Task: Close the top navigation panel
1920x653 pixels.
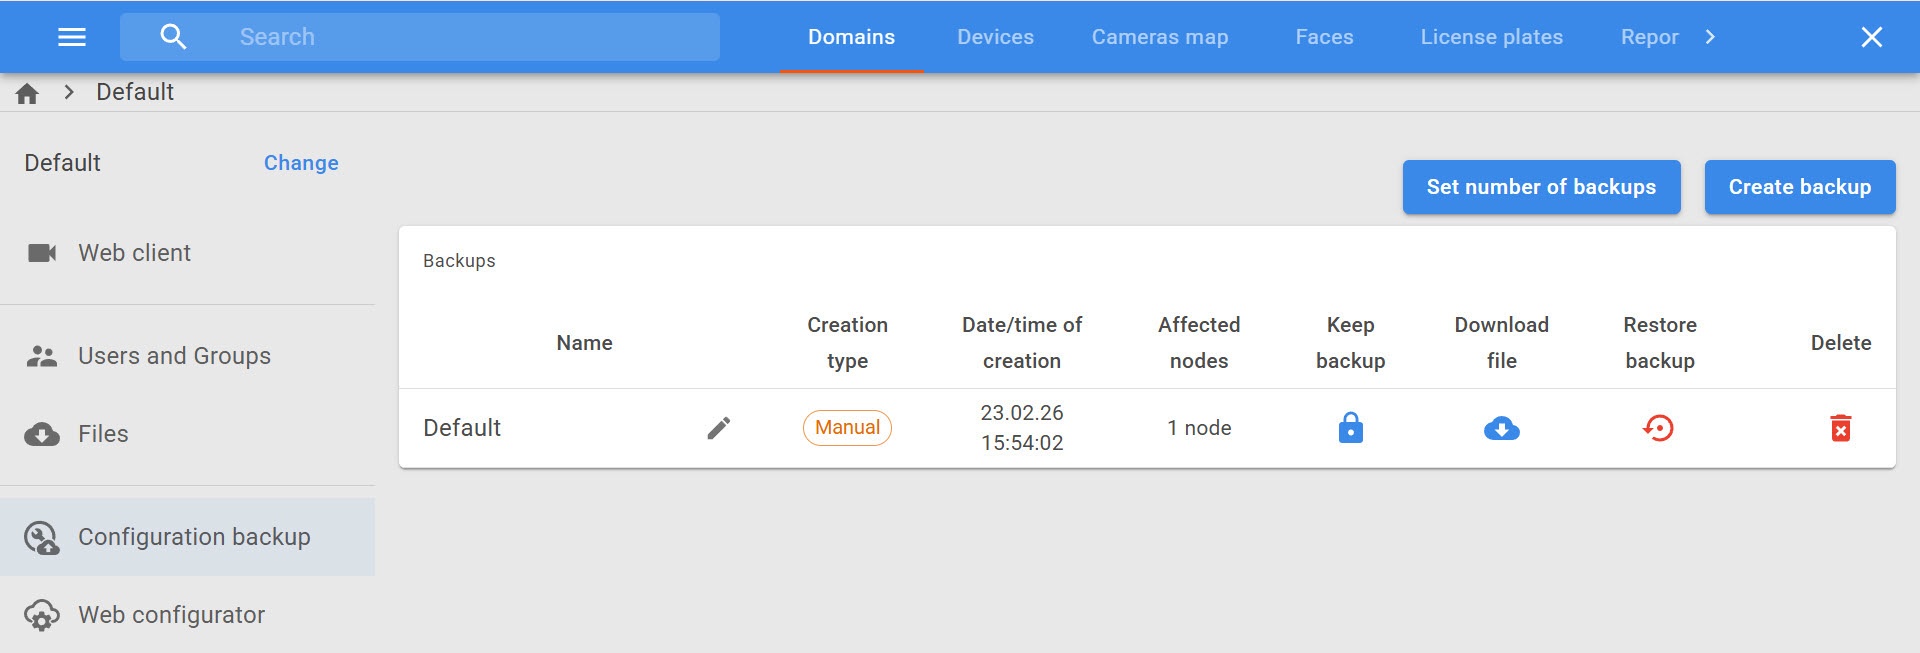Action: [1871, 37]
